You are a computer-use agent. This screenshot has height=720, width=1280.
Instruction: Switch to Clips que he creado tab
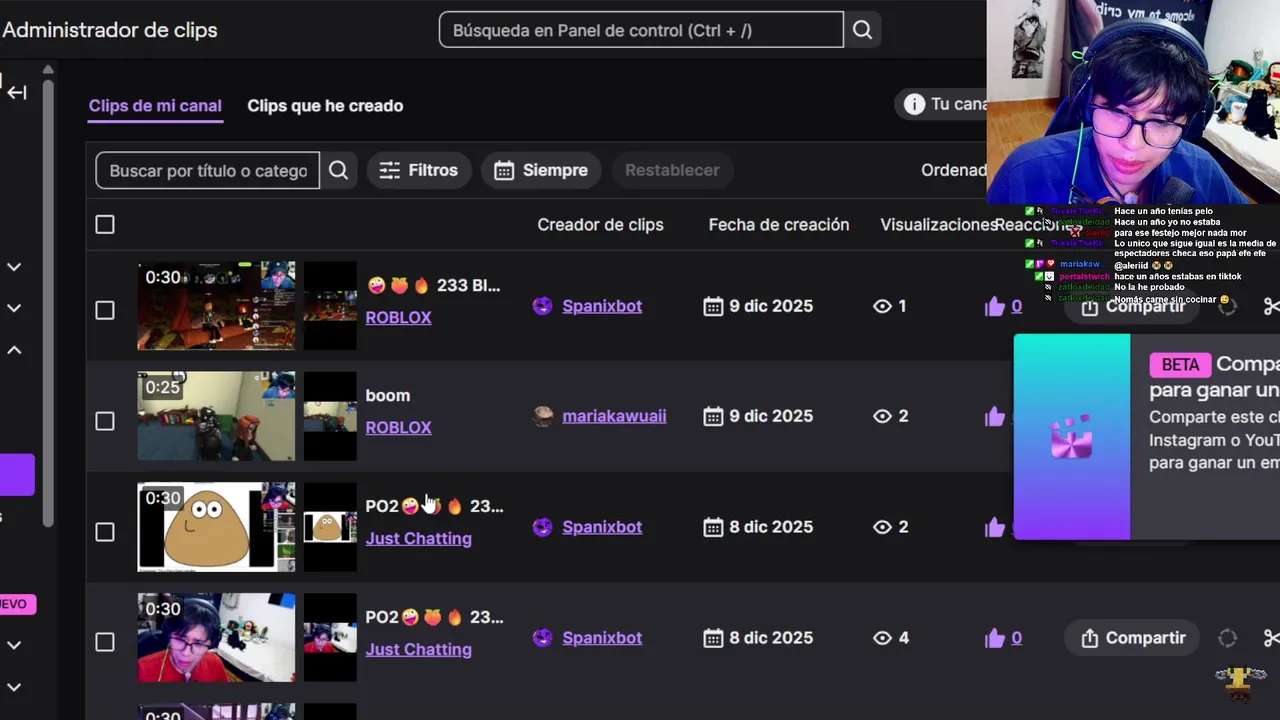point(325,106)
